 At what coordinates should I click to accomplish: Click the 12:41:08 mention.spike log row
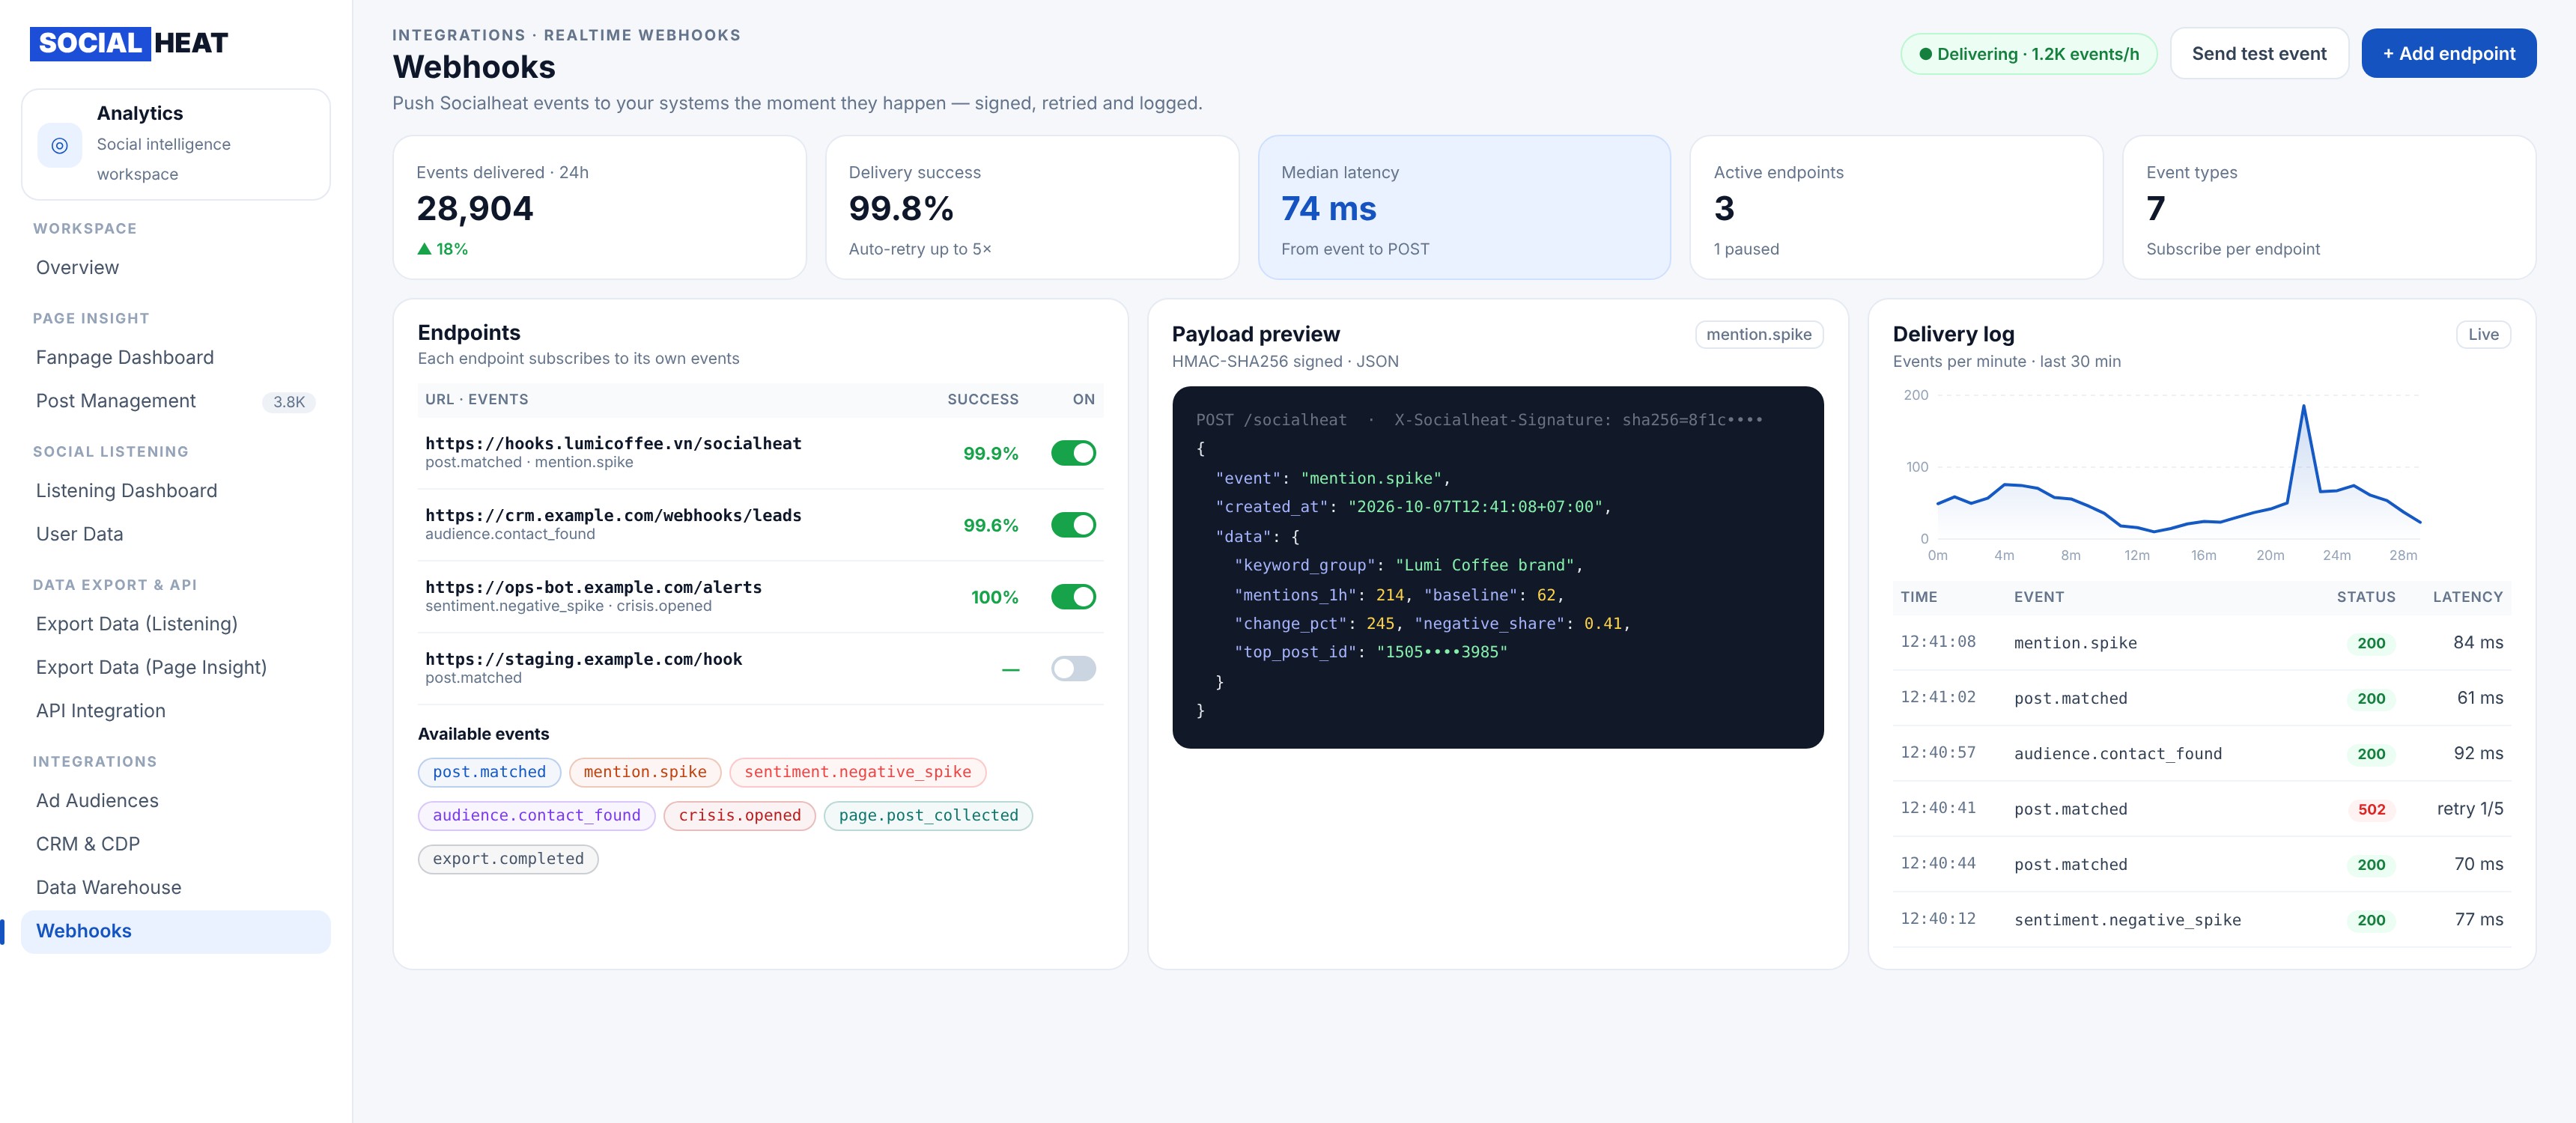(2201, 643)
